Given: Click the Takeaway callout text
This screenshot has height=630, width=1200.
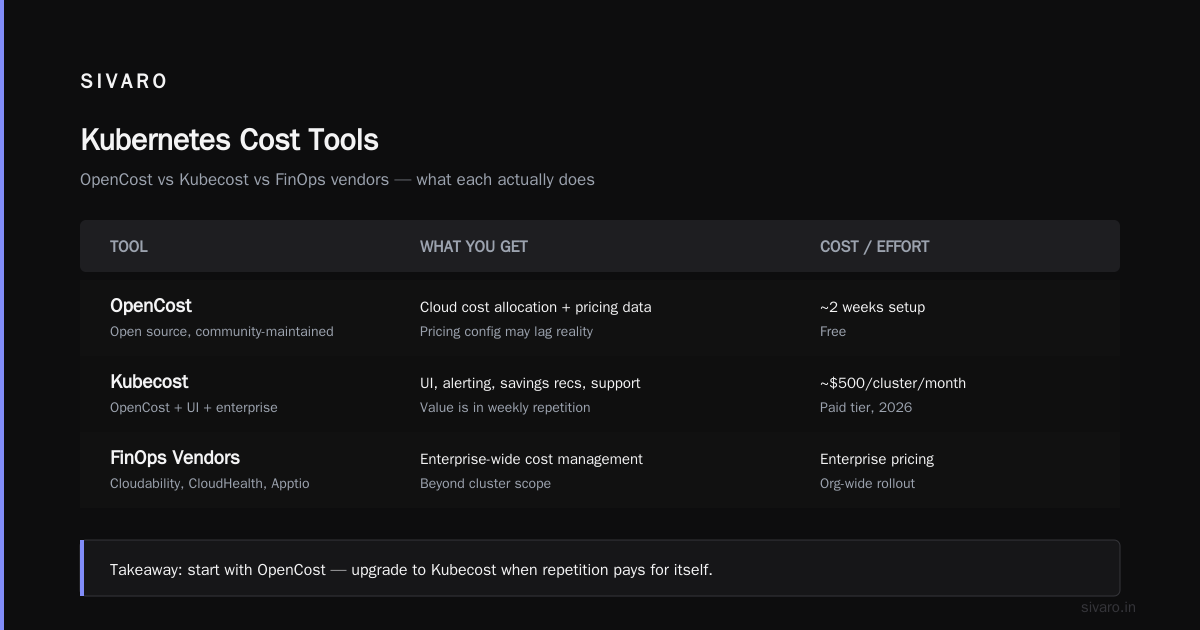Looking at the screenshot, I should pos(411,570).
